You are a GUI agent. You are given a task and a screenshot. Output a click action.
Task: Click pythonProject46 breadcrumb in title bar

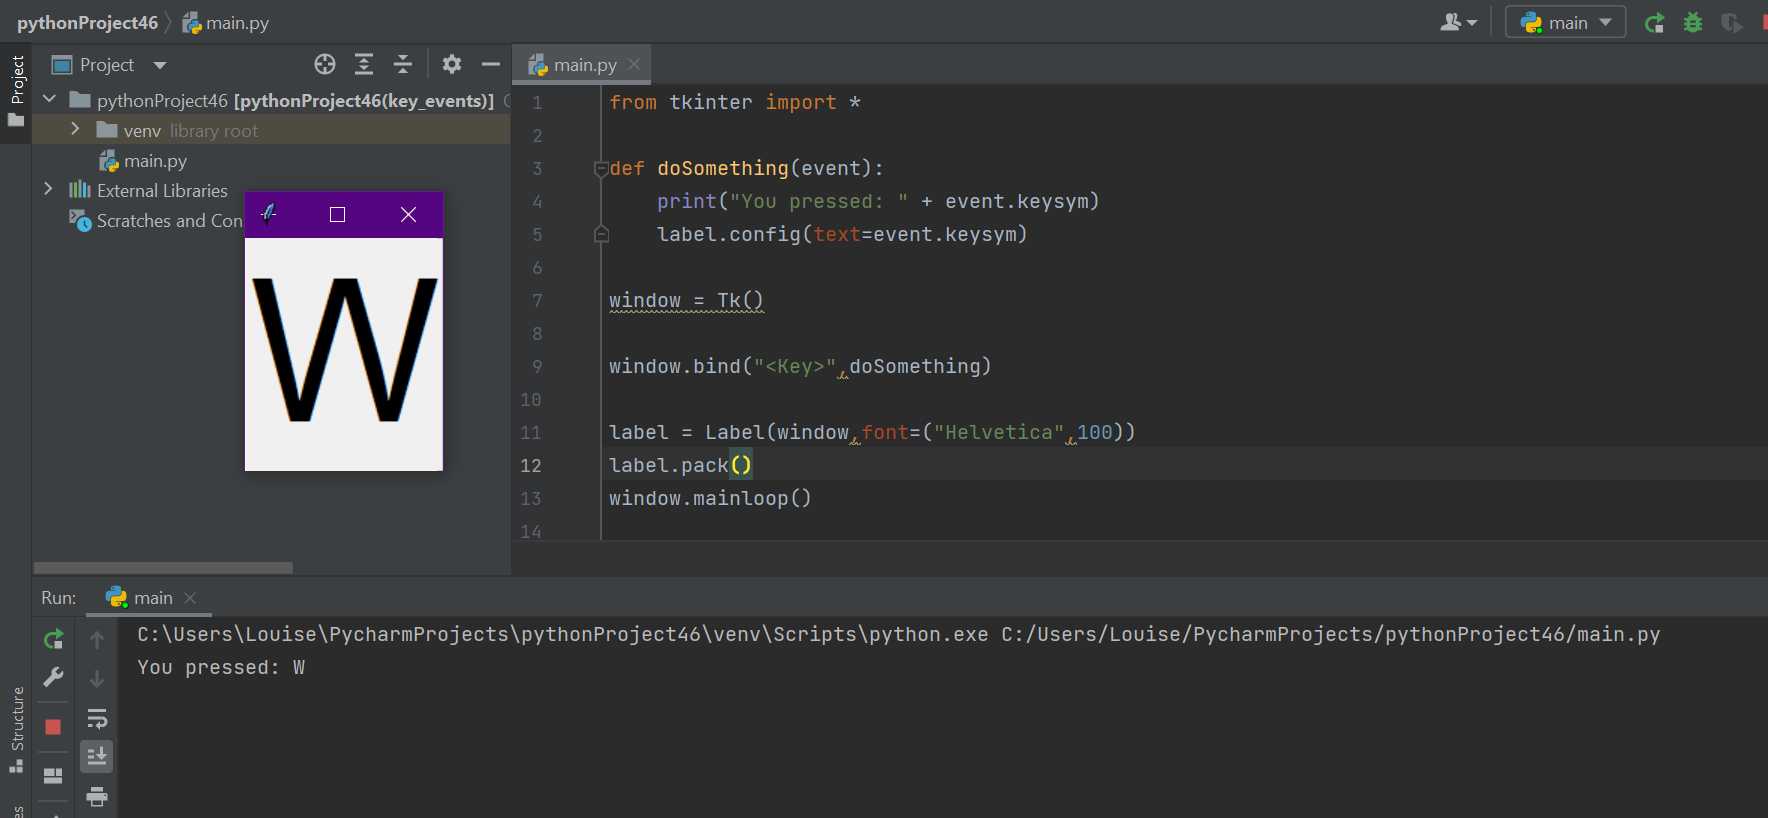87,22
